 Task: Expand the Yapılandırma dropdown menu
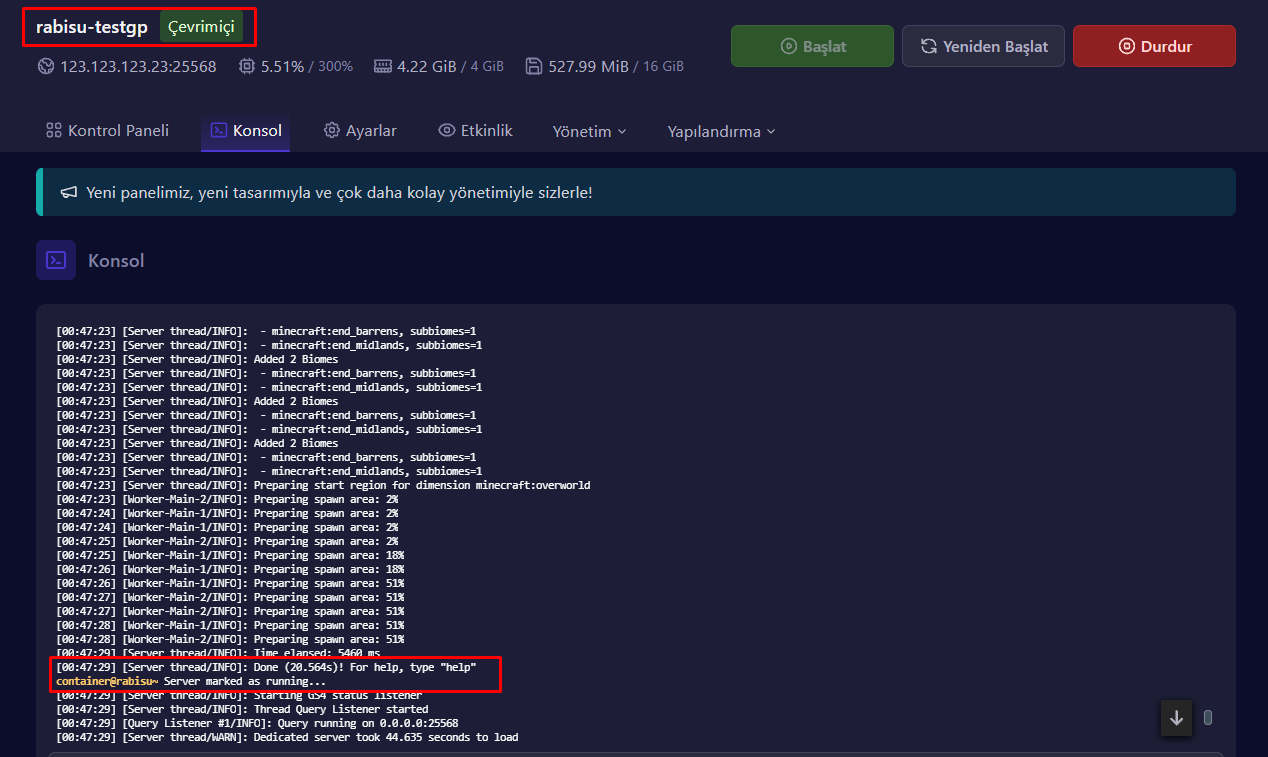pos(721,131)
